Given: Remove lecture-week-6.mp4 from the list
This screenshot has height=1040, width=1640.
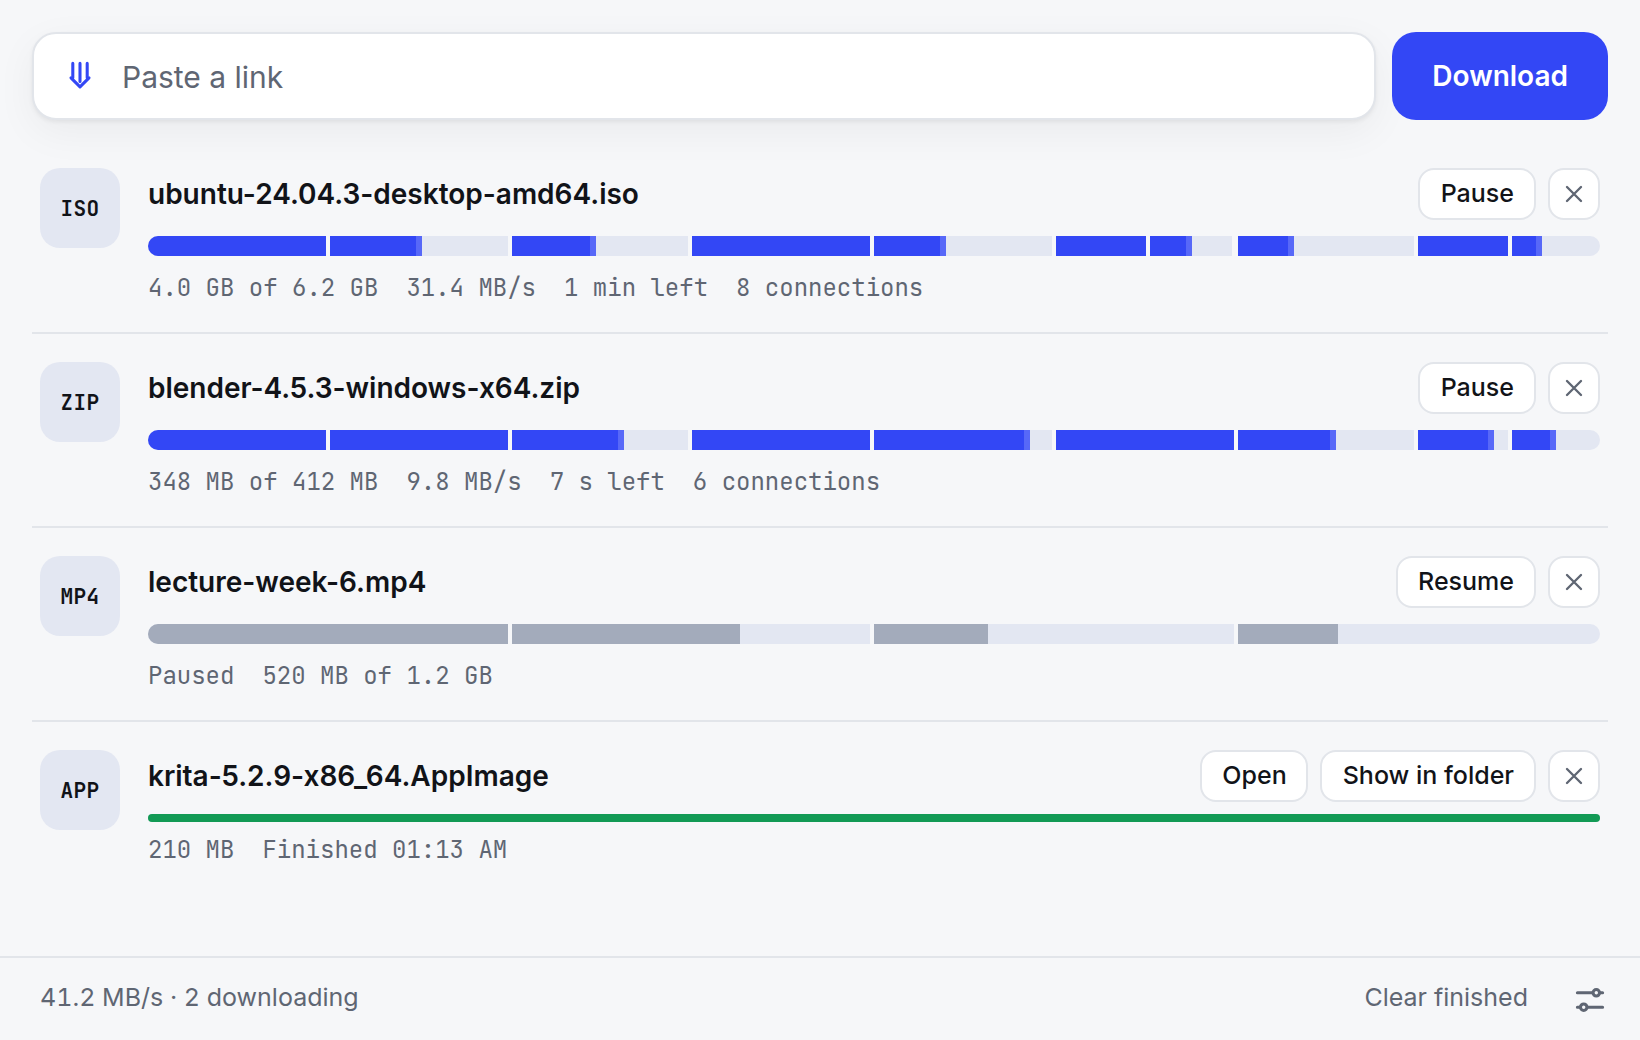Looking at the screenshot, I should (x=1574, y=582).
